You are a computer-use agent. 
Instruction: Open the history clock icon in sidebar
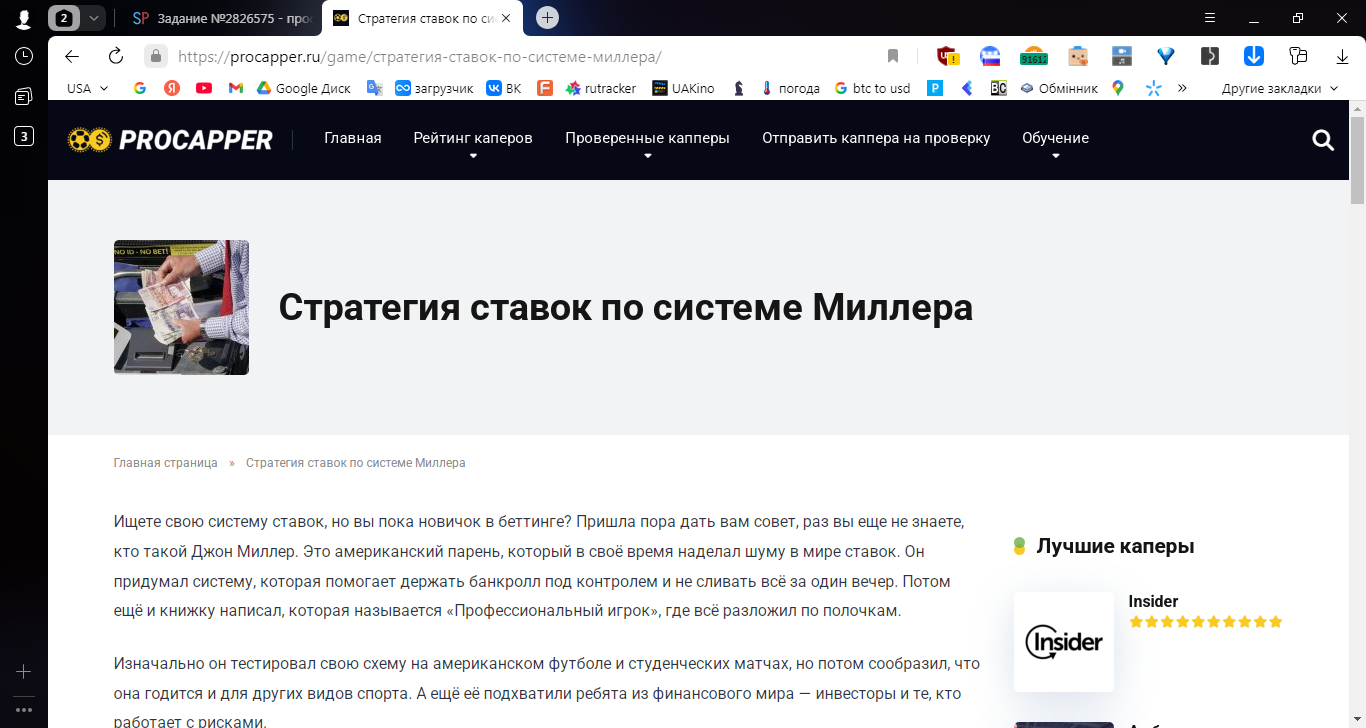coord(24,56)
